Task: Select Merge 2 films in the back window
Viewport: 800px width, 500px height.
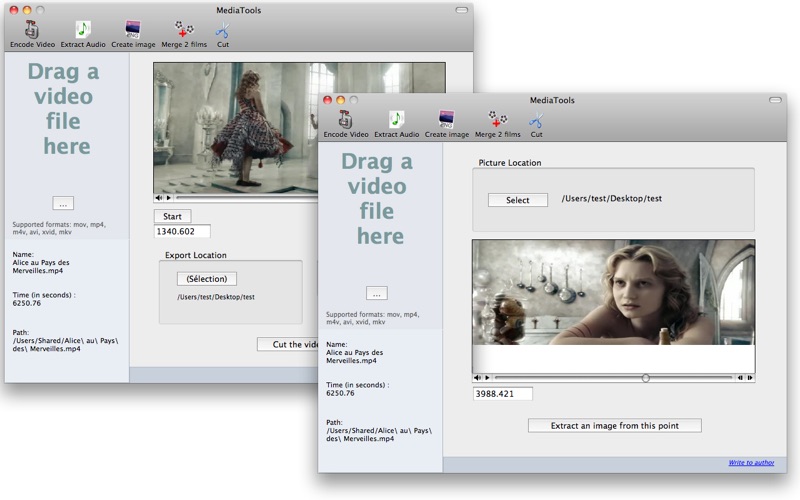Action: click(x=184, y=34)
